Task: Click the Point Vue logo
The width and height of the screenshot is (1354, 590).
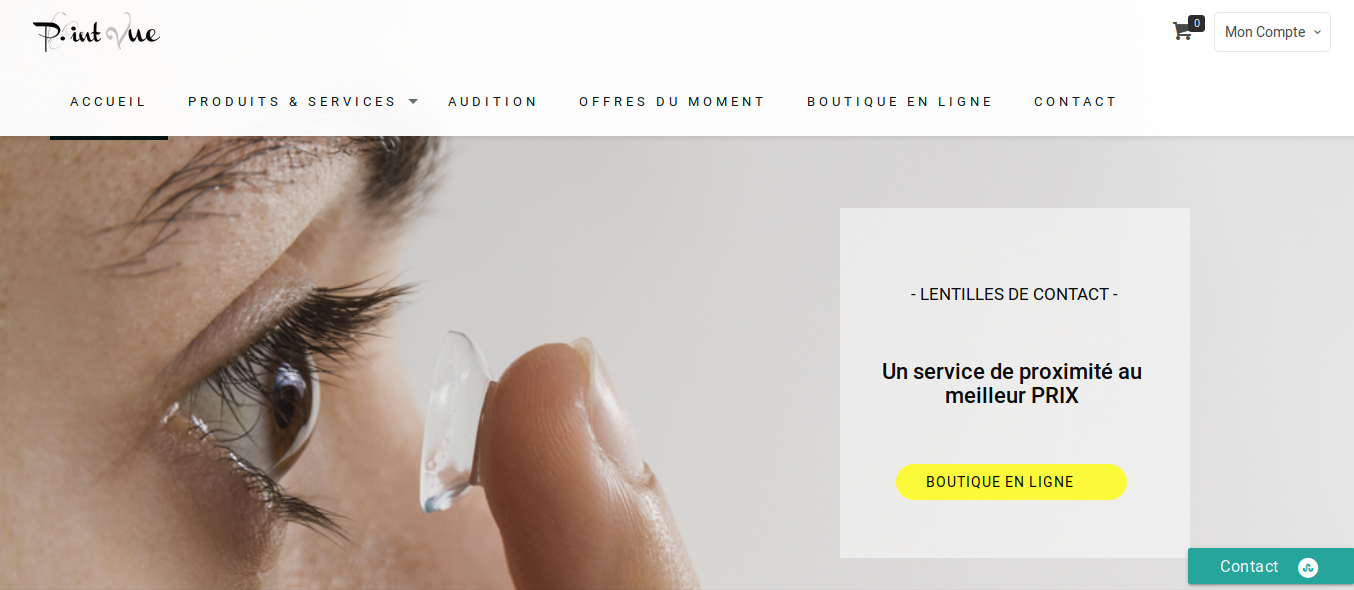Action: pos(96,33)
